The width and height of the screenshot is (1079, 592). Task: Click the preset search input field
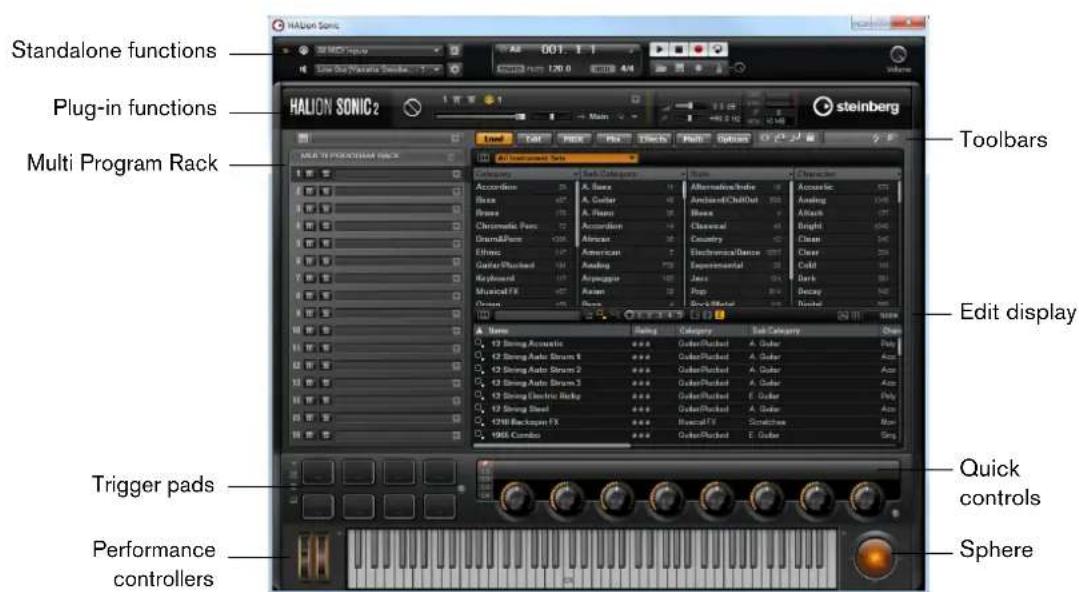538,315
